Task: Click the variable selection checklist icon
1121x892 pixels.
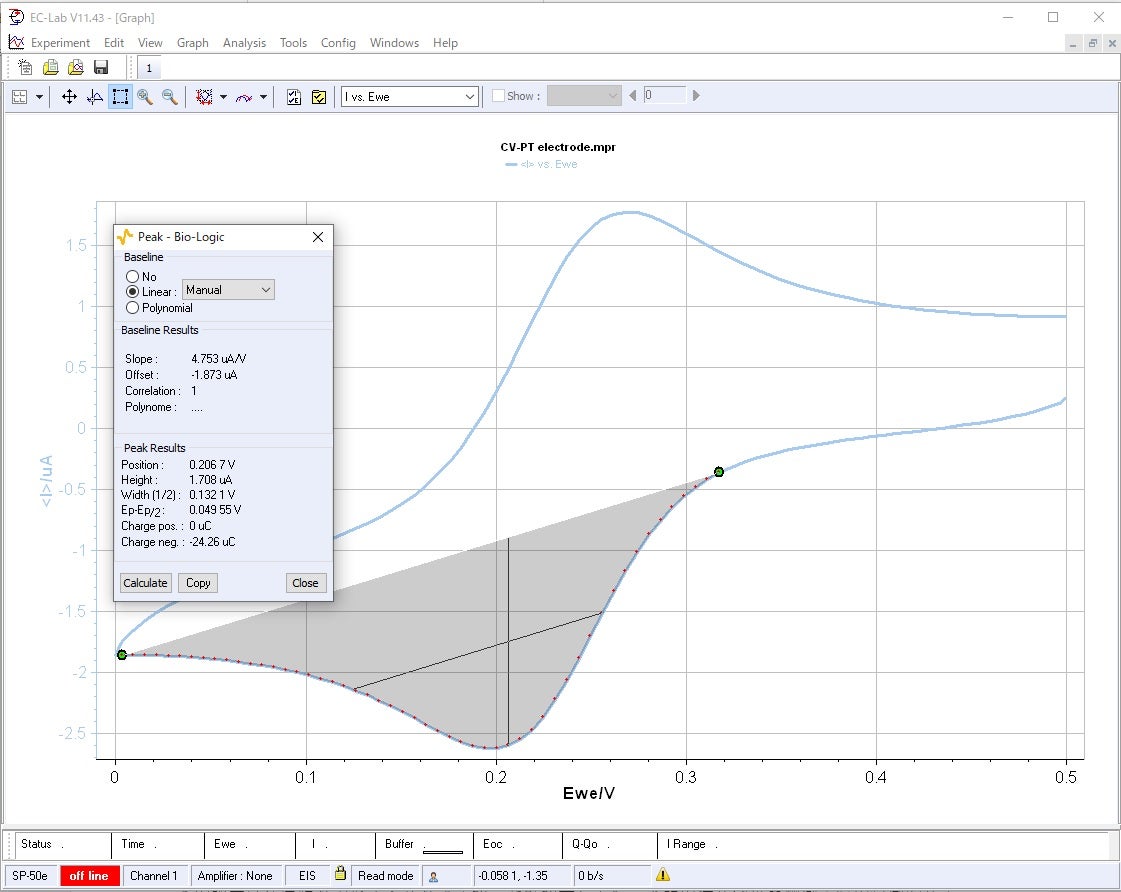Action: point(294,96)
